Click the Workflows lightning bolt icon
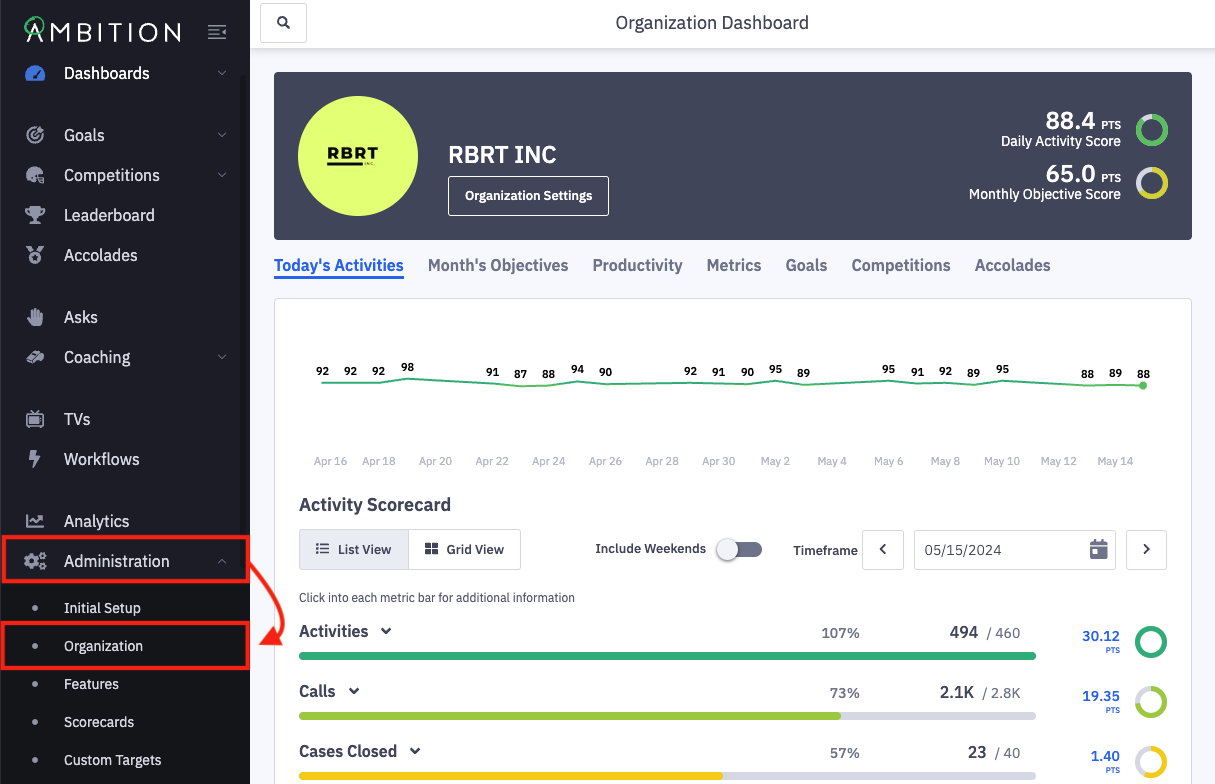This screenshot has height=784, width=1215. 35,459
